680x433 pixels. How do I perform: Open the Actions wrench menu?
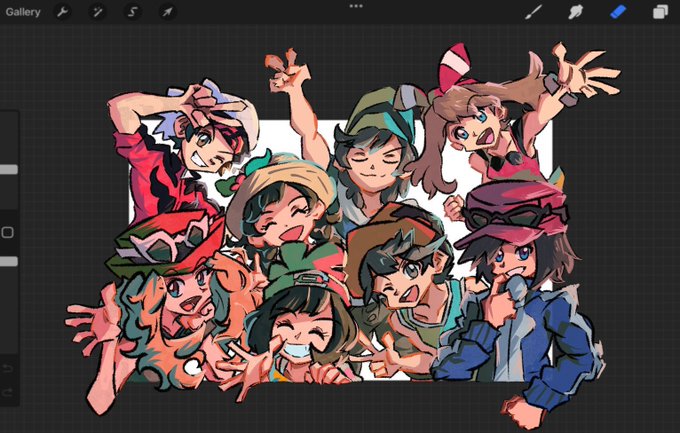point(63,12)
